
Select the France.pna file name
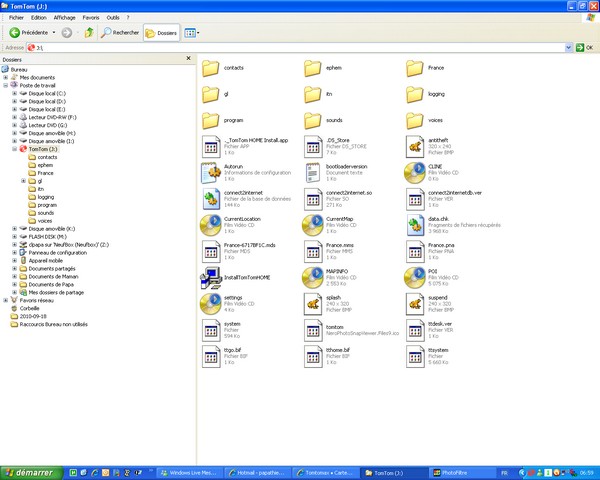pyautogui.click(x=441, y=245)
